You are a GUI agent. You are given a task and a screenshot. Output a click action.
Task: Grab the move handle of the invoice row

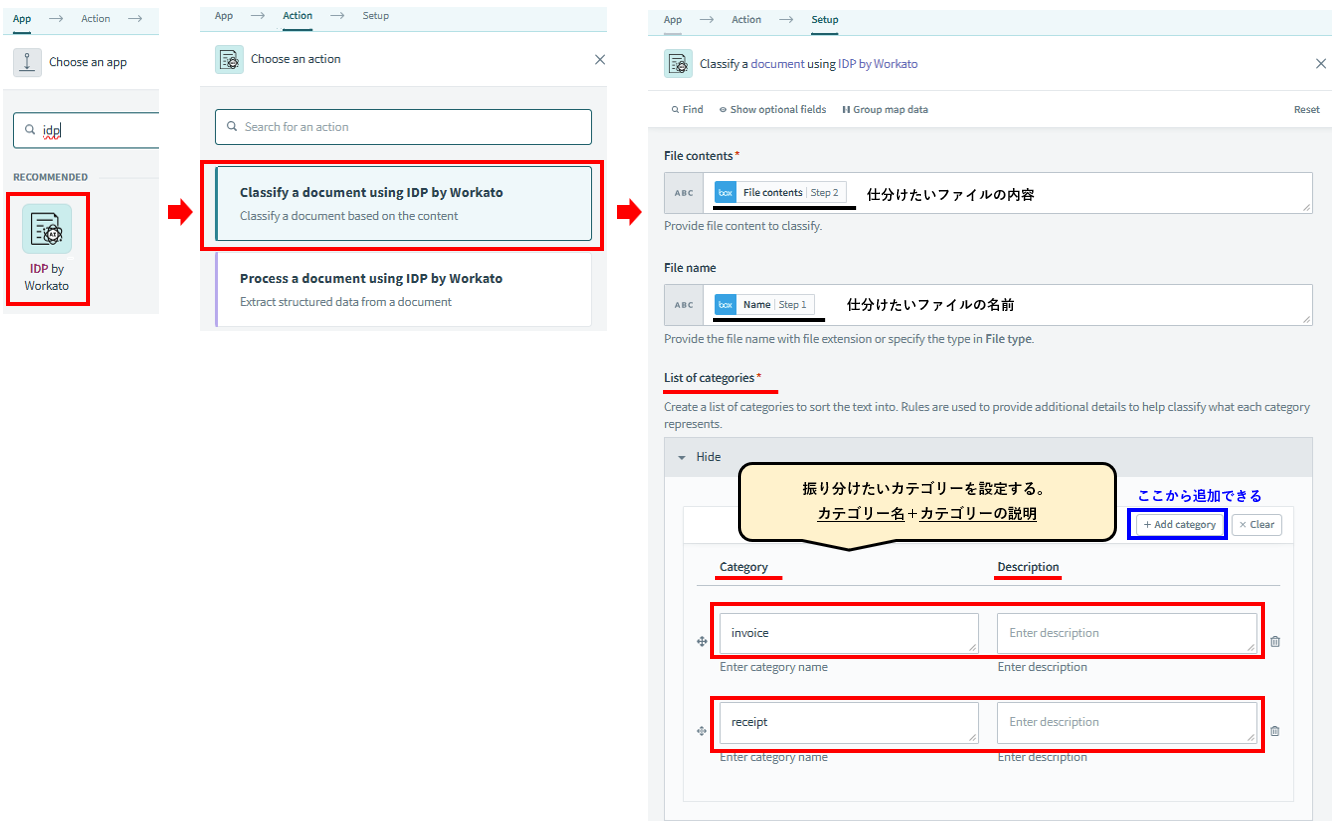click(702, 642)
